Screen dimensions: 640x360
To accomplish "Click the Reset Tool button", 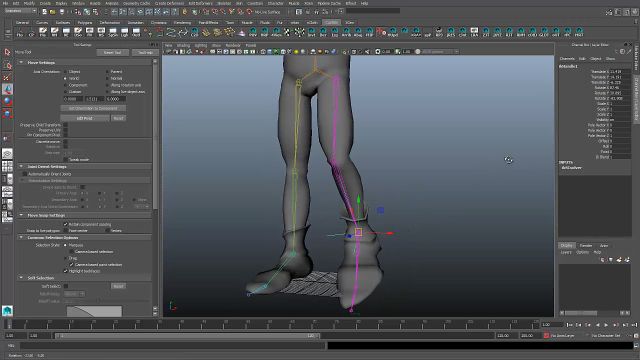I will tap(113, 52).
